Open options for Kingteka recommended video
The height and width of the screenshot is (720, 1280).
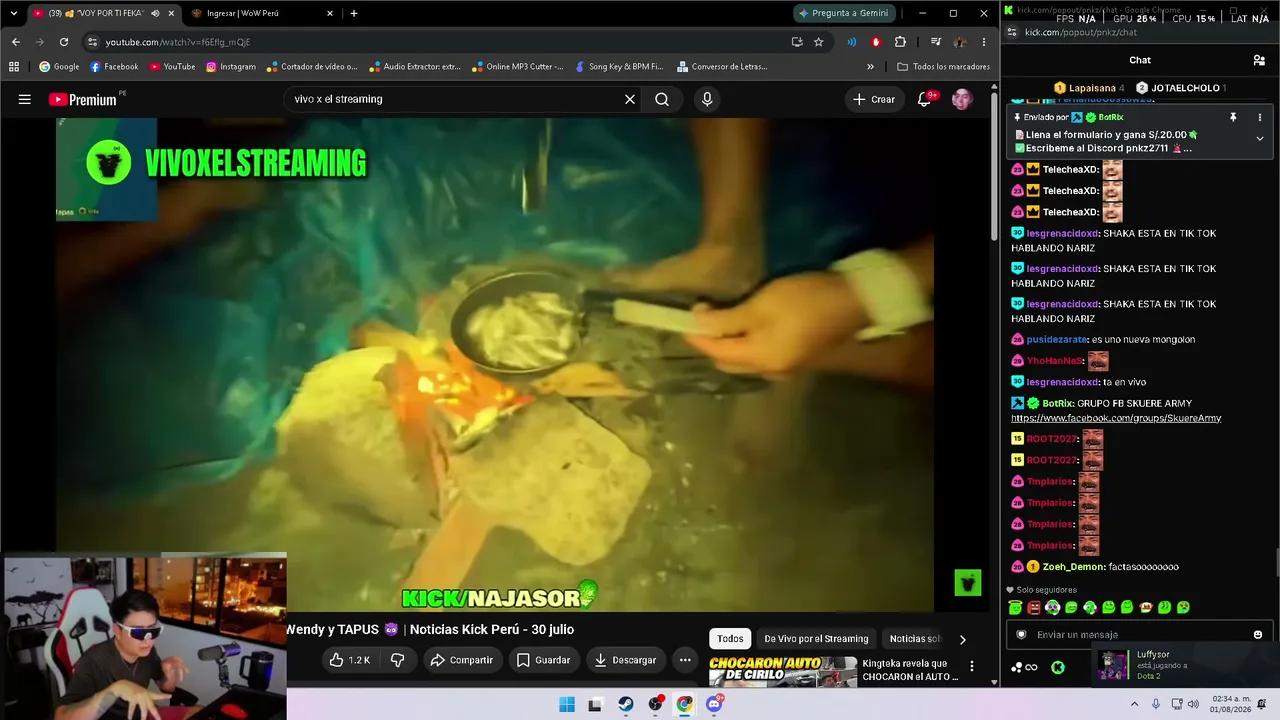[971, 666]
